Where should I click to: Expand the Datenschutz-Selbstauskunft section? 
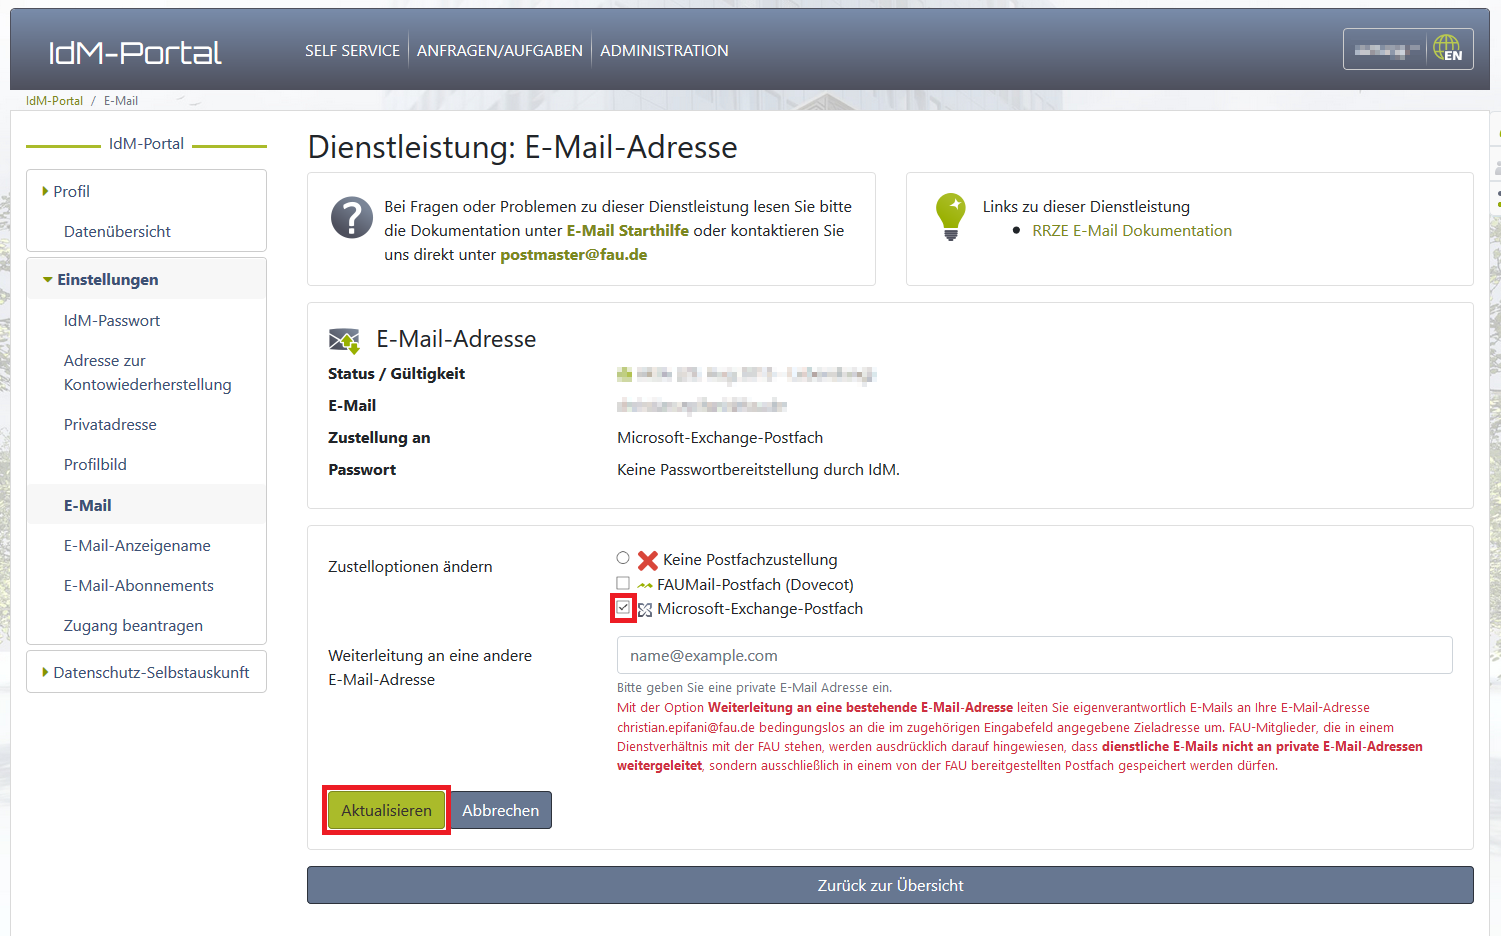point(150,673)
